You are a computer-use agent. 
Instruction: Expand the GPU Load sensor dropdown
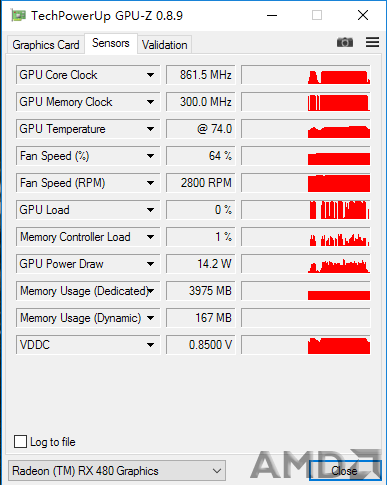click(x=151, y=210)
